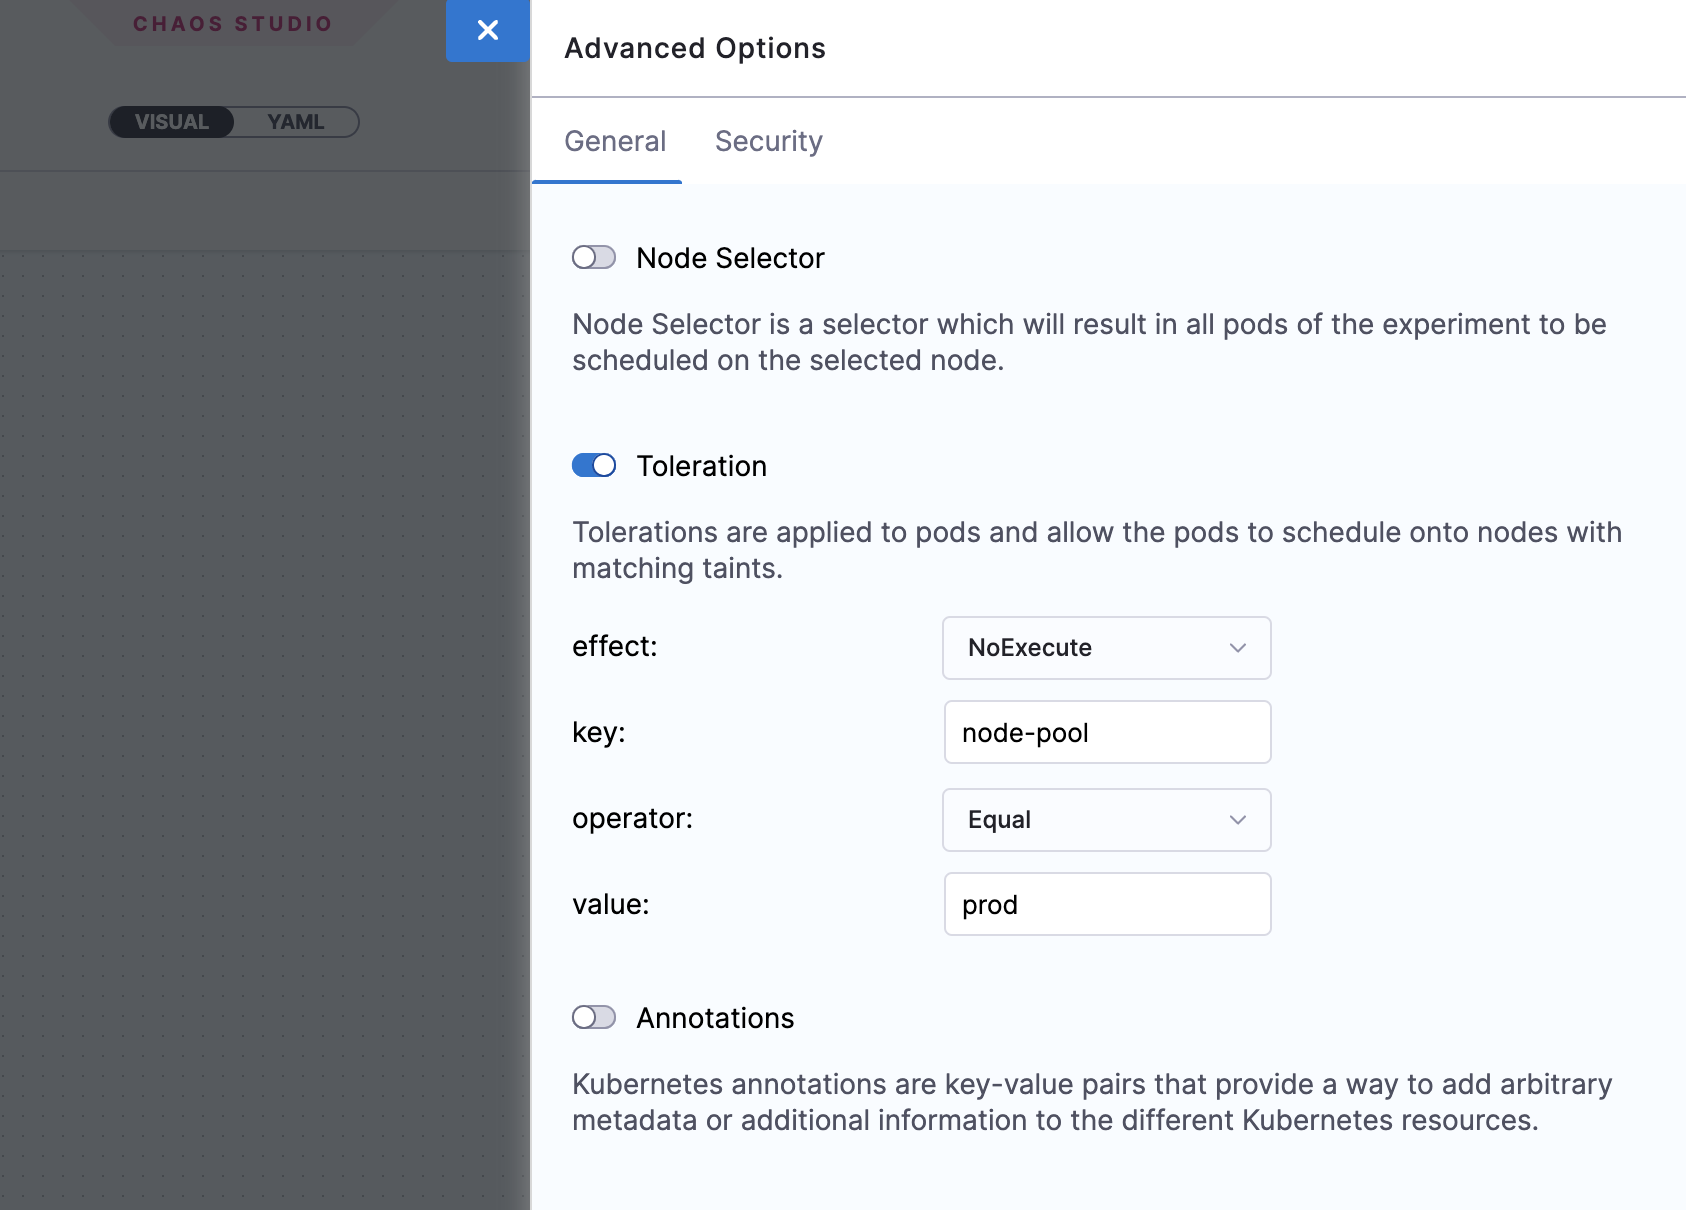Select the General tab
Screen dimensions: 1686x1210
tap(615, 142)
